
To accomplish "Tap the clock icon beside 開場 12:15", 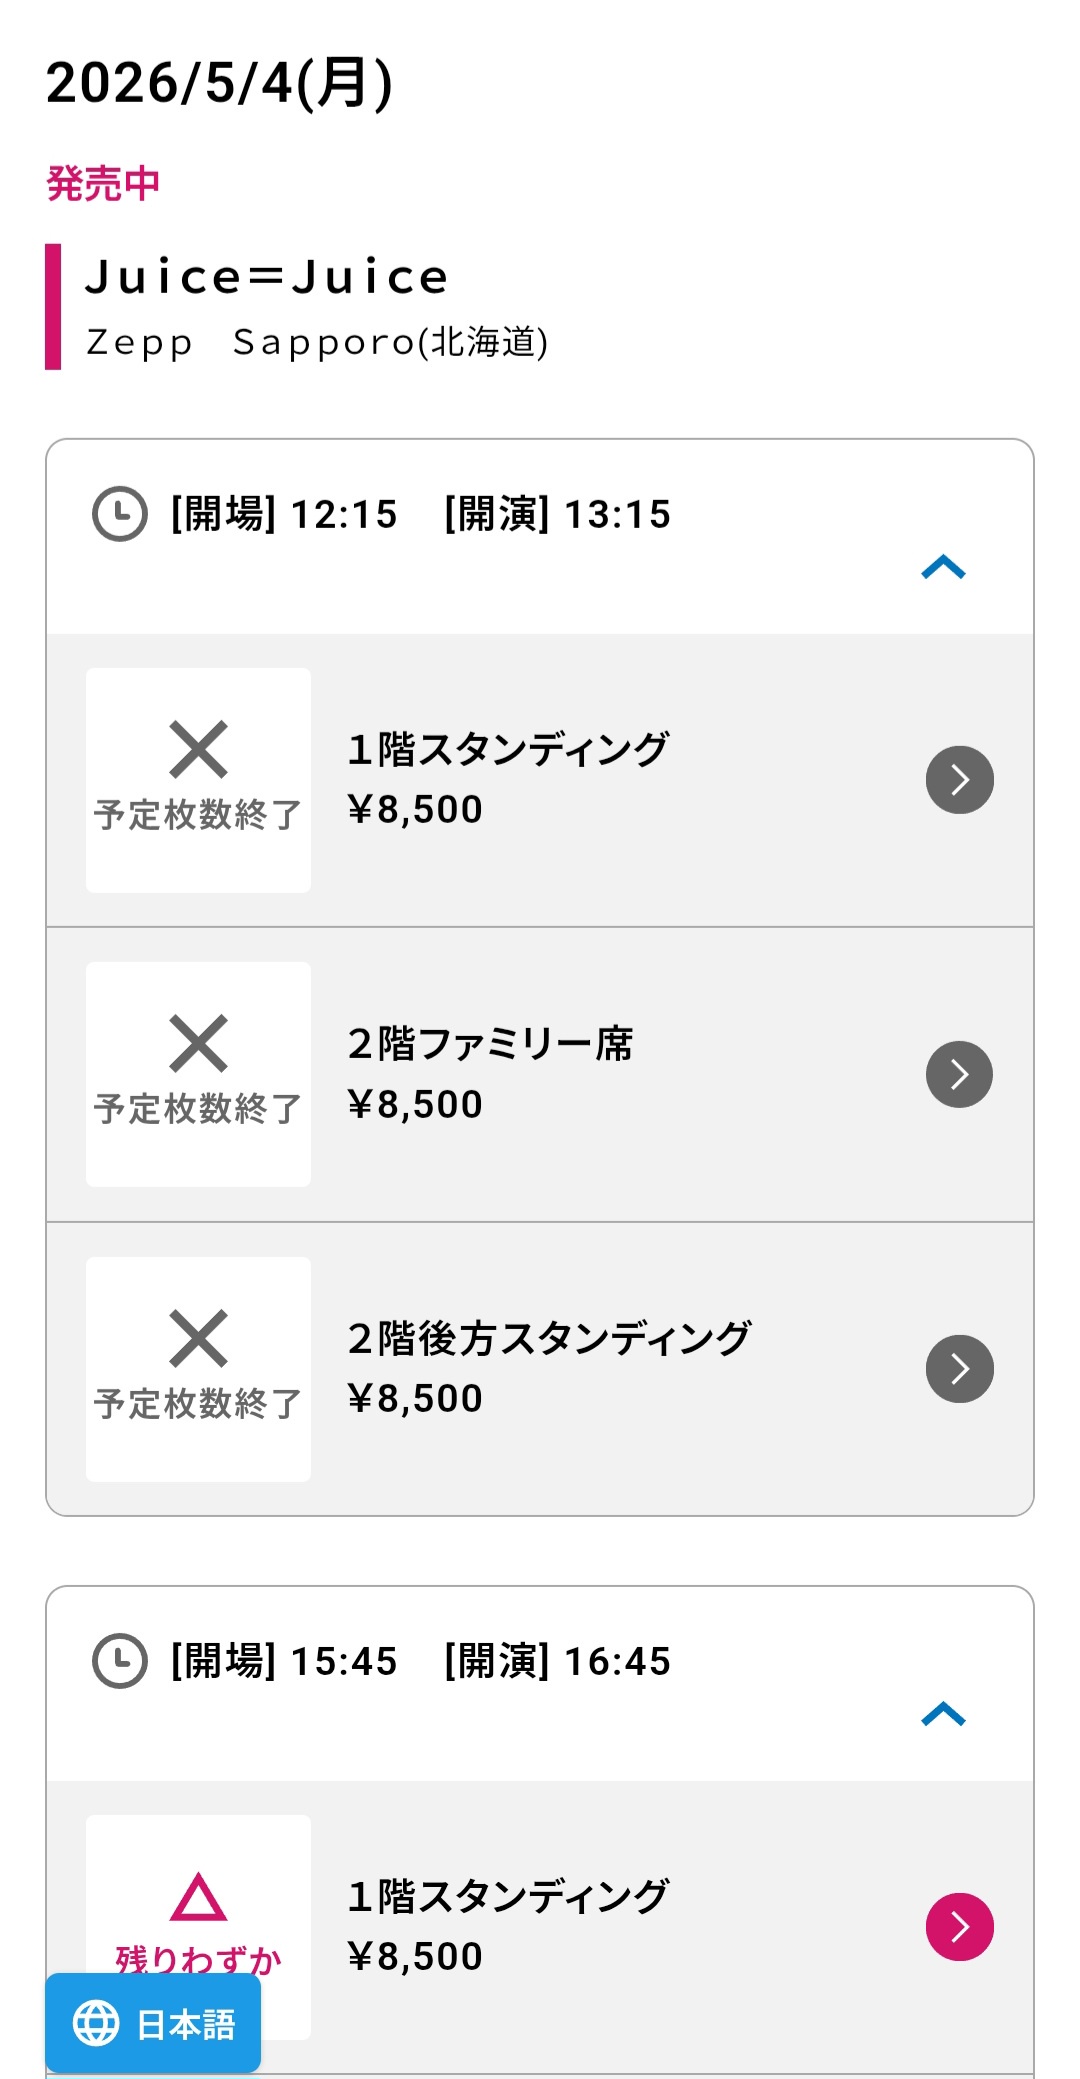I will [x=120, y=514].
